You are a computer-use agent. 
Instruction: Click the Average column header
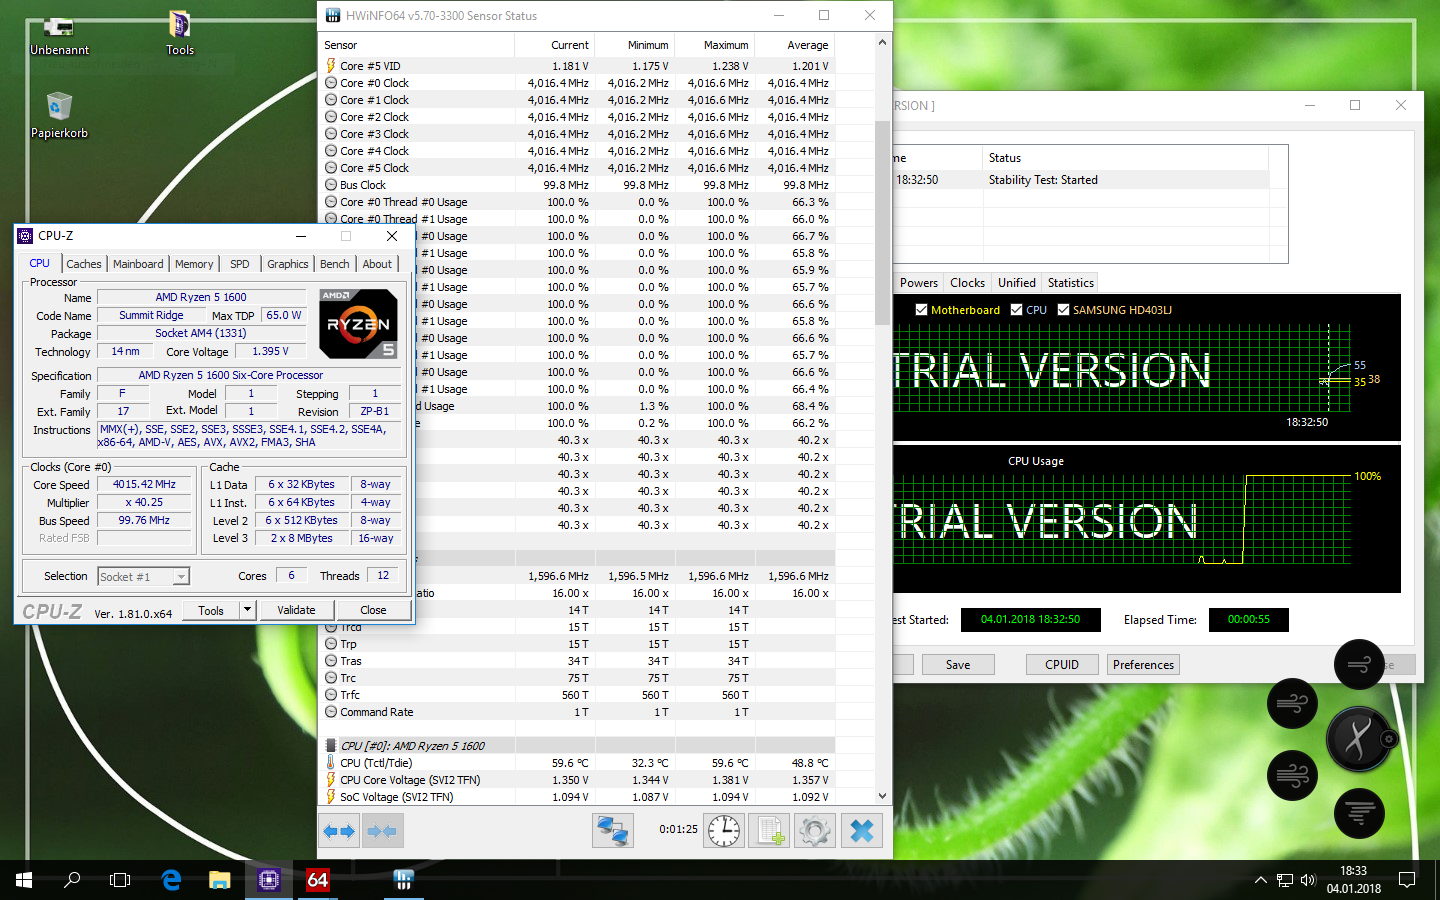(x=795, y=45)
